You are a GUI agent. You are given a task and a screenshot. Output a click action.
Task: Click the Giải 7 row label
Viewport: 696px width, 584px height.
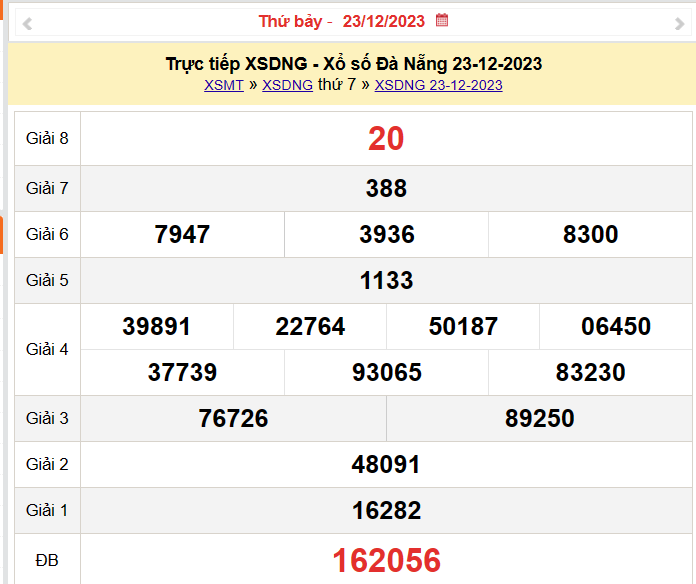coord(47,188)
